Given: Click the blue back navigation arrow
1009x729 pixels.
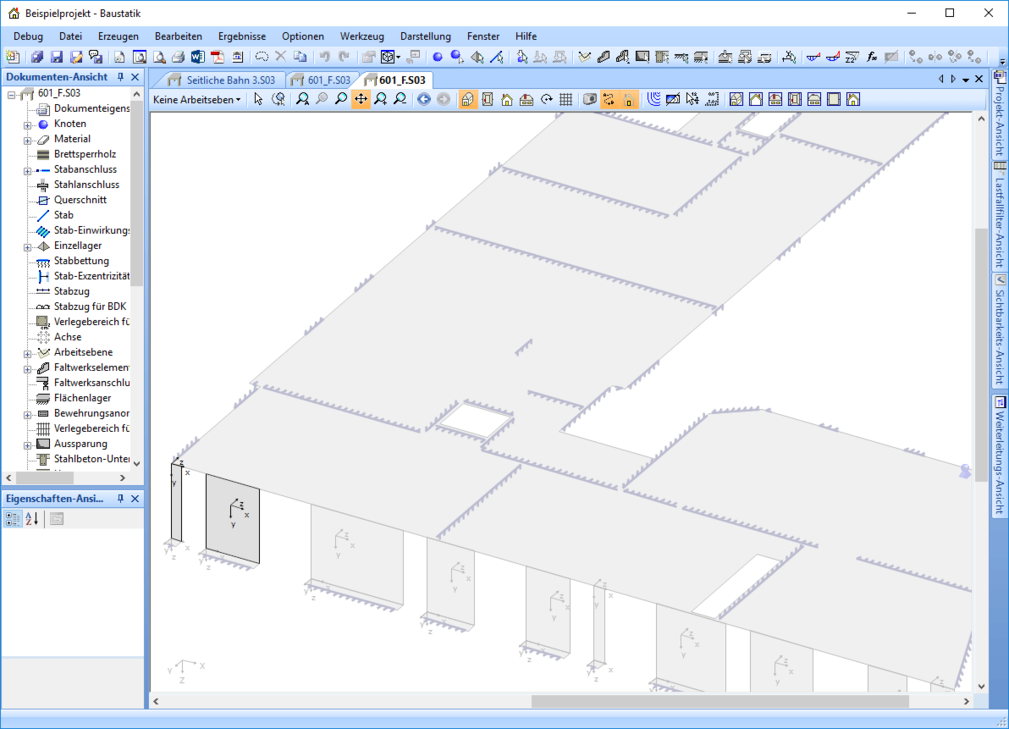Looking at the screenshot, I should tap(424, 99).
